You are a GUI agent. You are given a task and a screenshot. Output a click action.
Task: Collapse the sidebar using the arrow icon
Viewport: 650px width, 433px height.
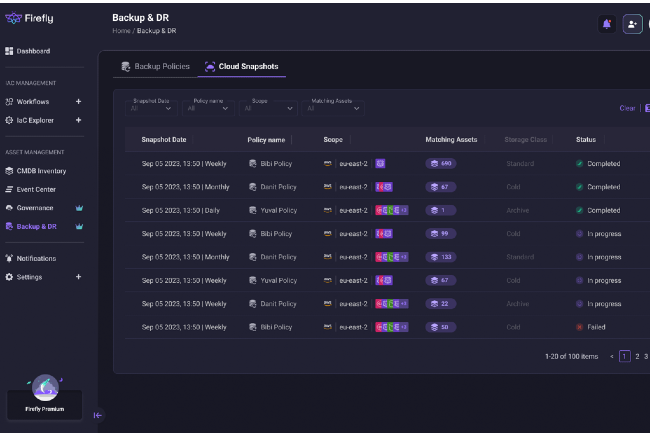click(x=98, y=415)
